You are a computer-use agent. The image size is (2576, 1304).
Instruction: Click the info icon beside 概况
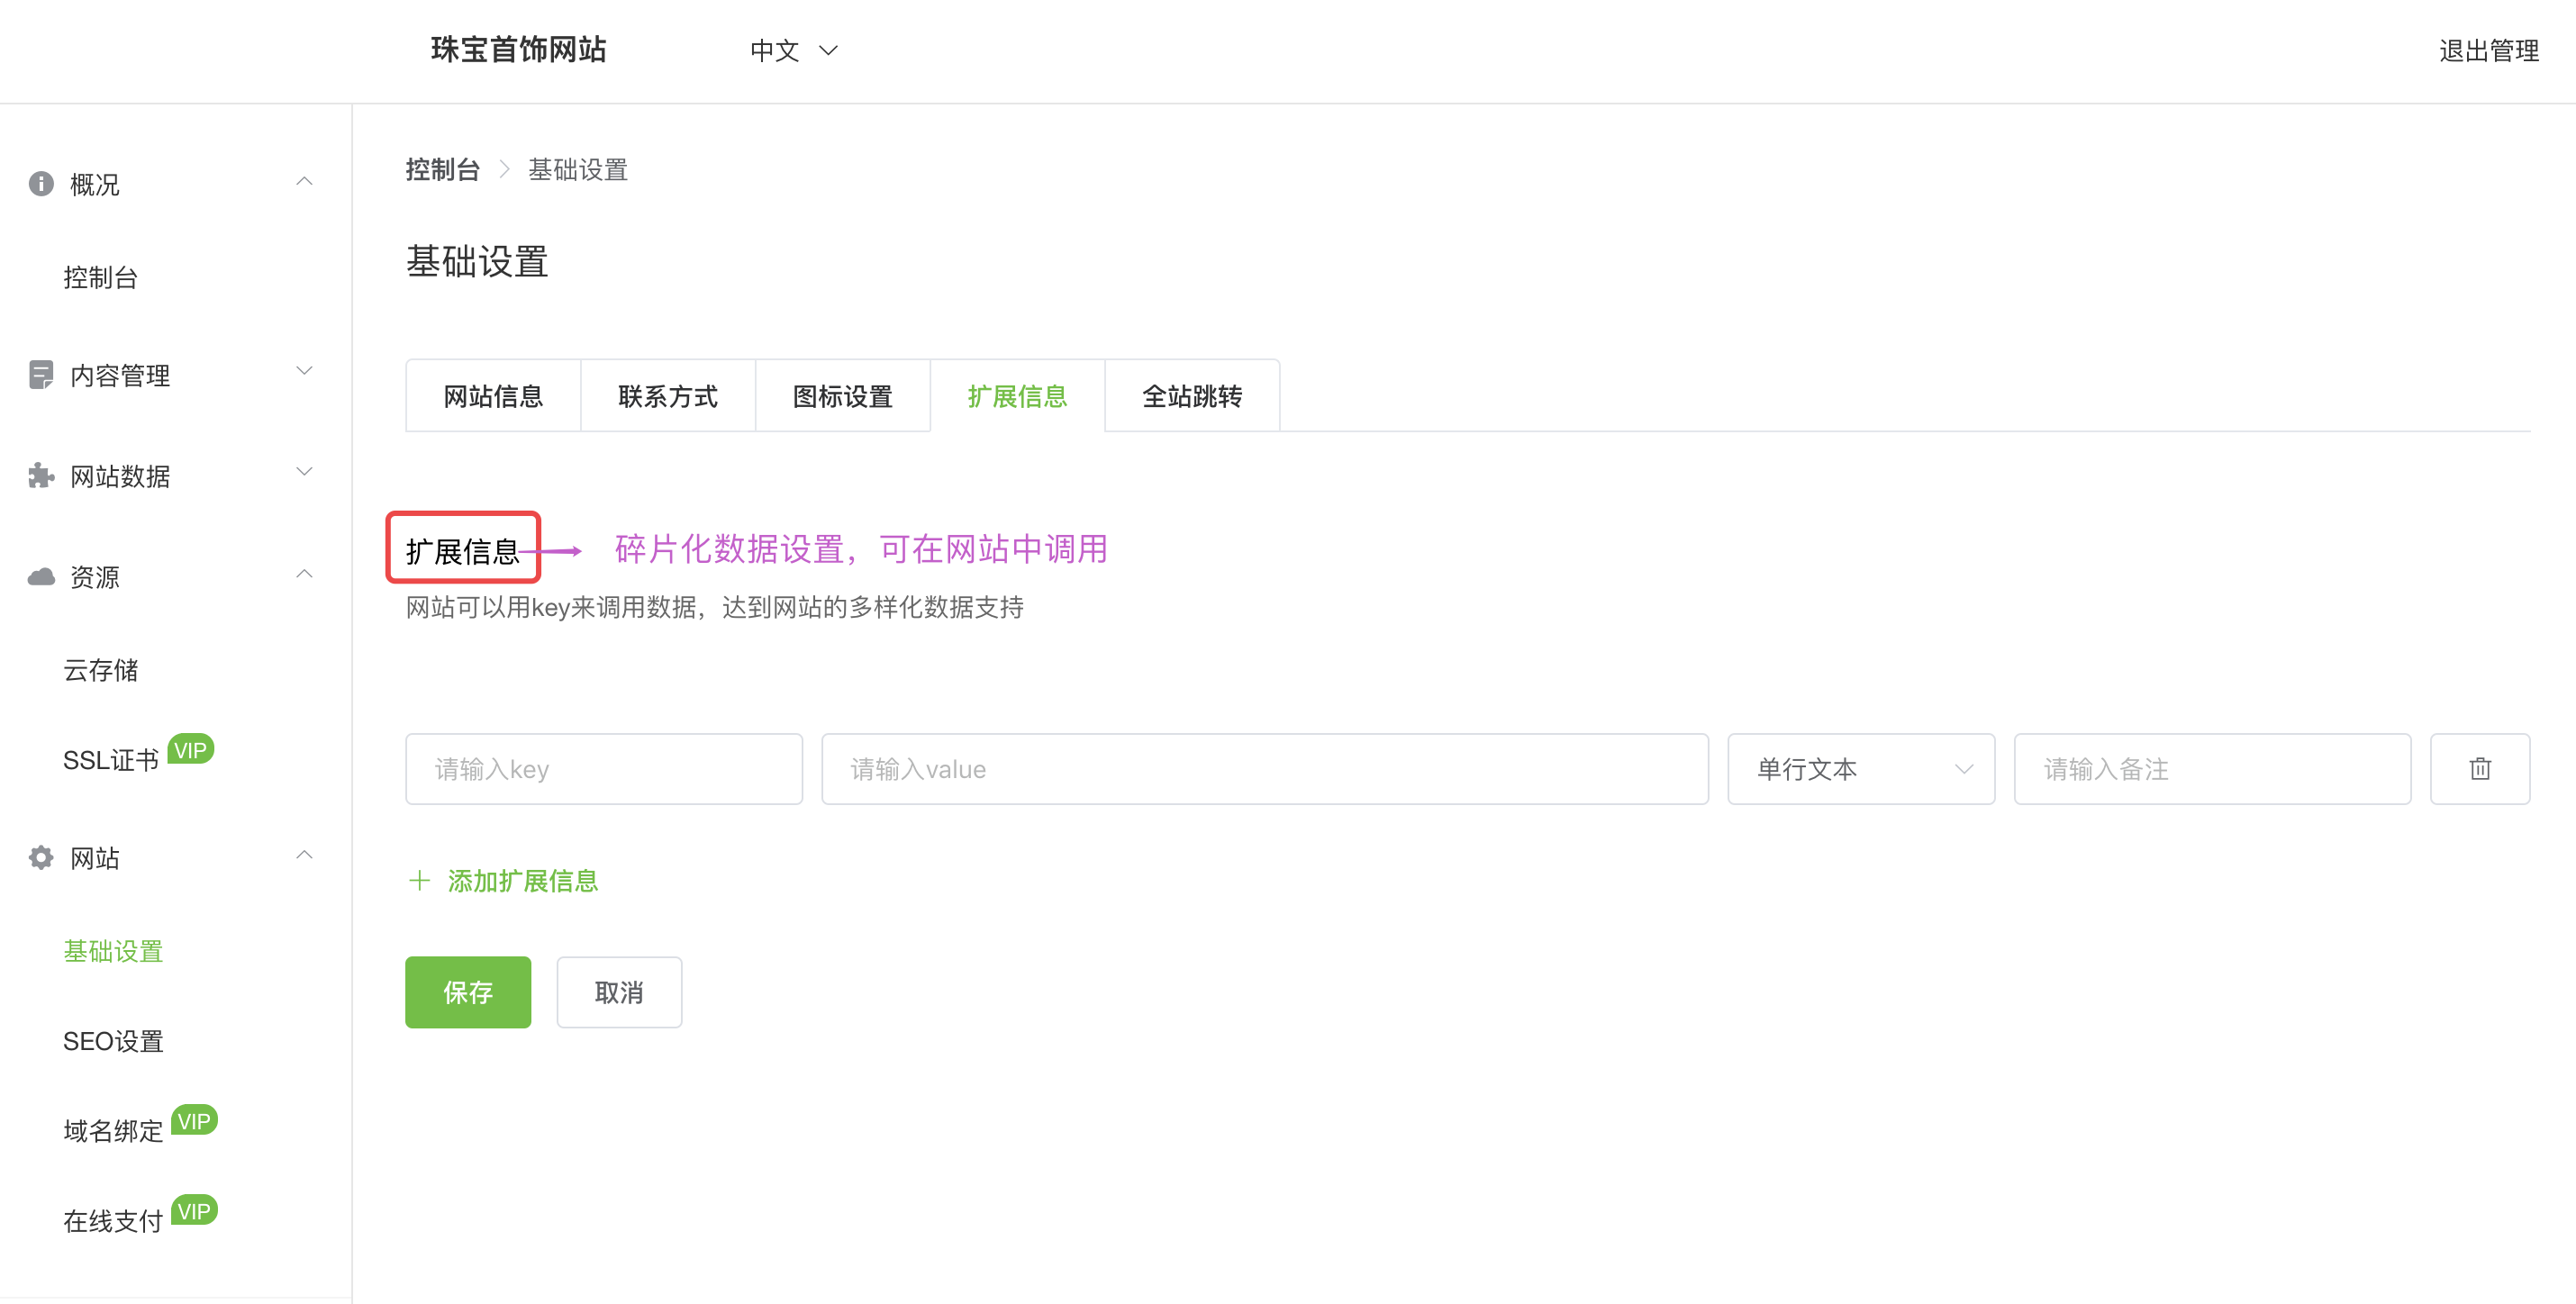(41, 184)
